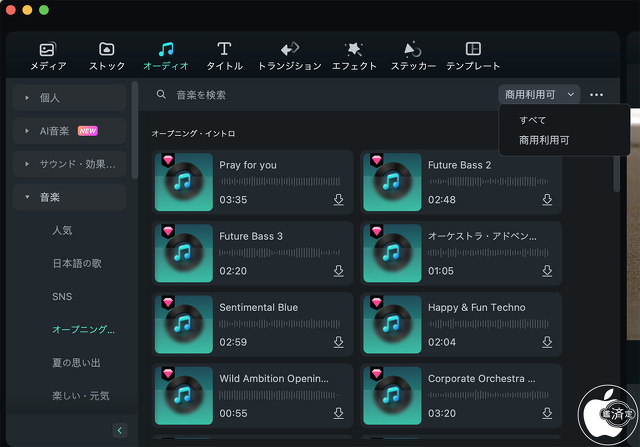Image resolution: width=640 pixels, height=447 pixels.
Task: Preview the Future Bass 2 thumbnail
Action: click(392, 182)
